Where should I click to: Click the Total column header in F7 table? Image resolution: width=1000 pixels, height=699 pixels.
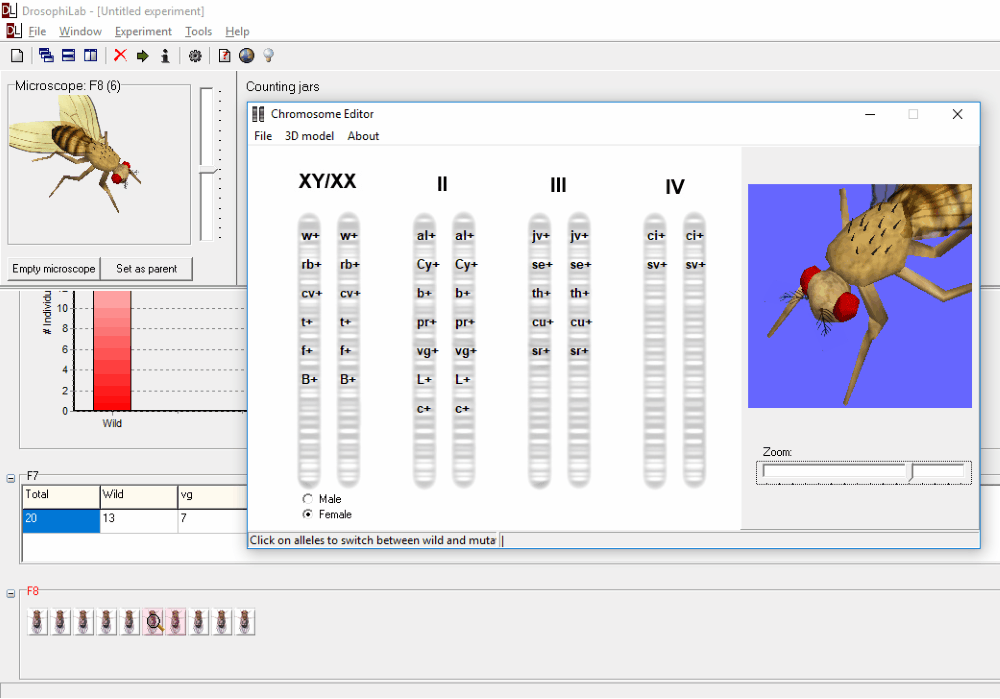click(x=61, y=496)
